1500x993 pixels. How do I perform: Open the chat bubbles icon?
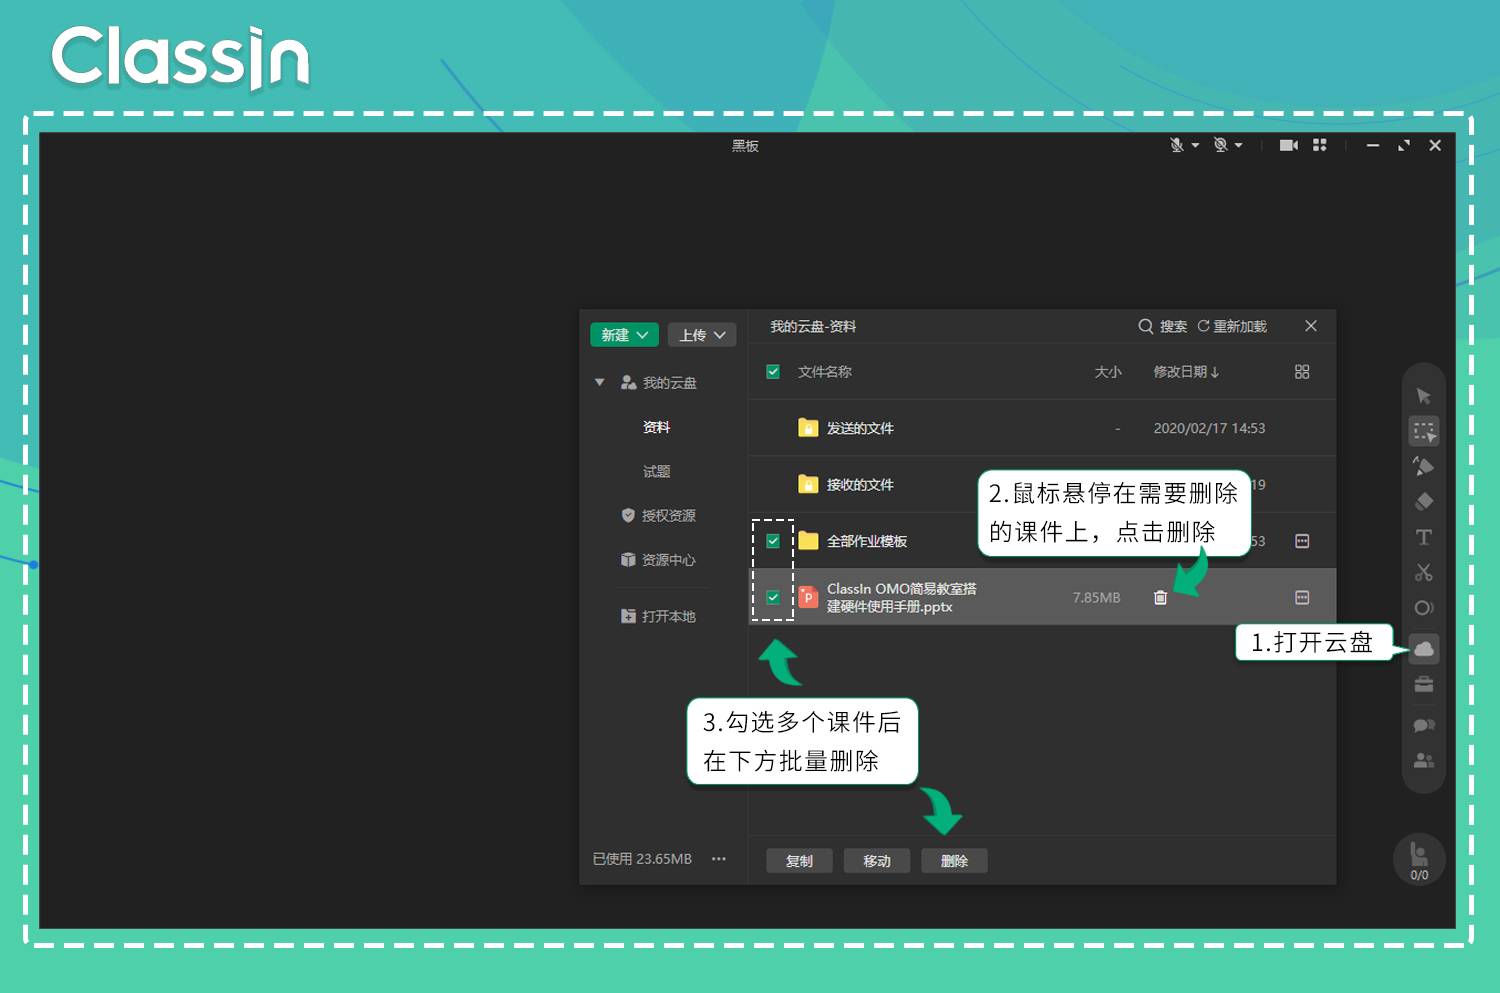[1424, 725]
